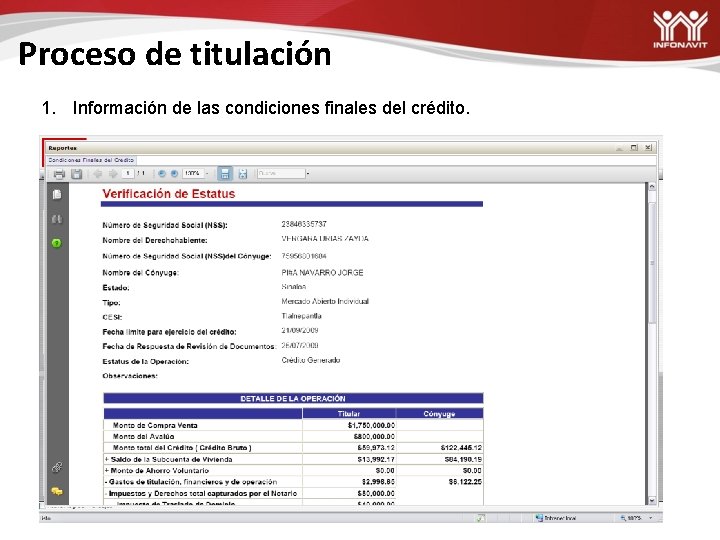Viewport: 720px width, 540px height.
Task: Click the $80,000.00 impuestos value
Action: pos(376,494)
